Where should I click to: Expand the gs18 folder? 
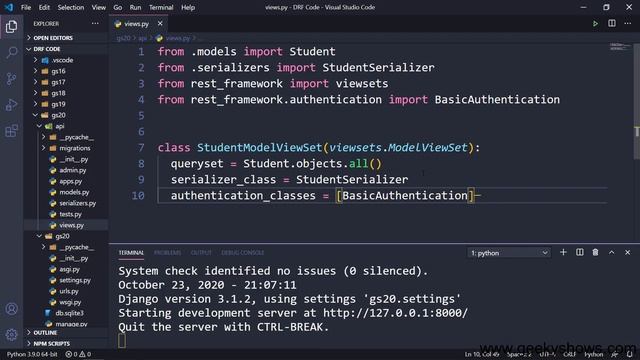[x=65, y=93]
